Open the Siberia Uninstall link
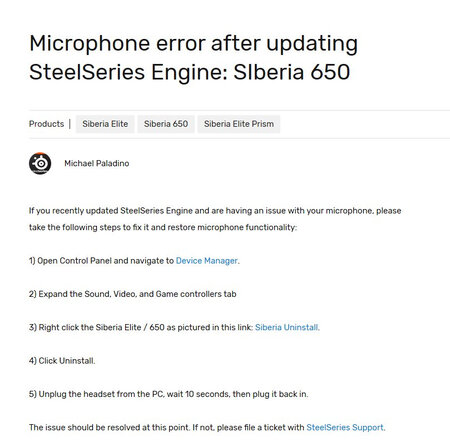450x447 pixels. pos(287,327)
